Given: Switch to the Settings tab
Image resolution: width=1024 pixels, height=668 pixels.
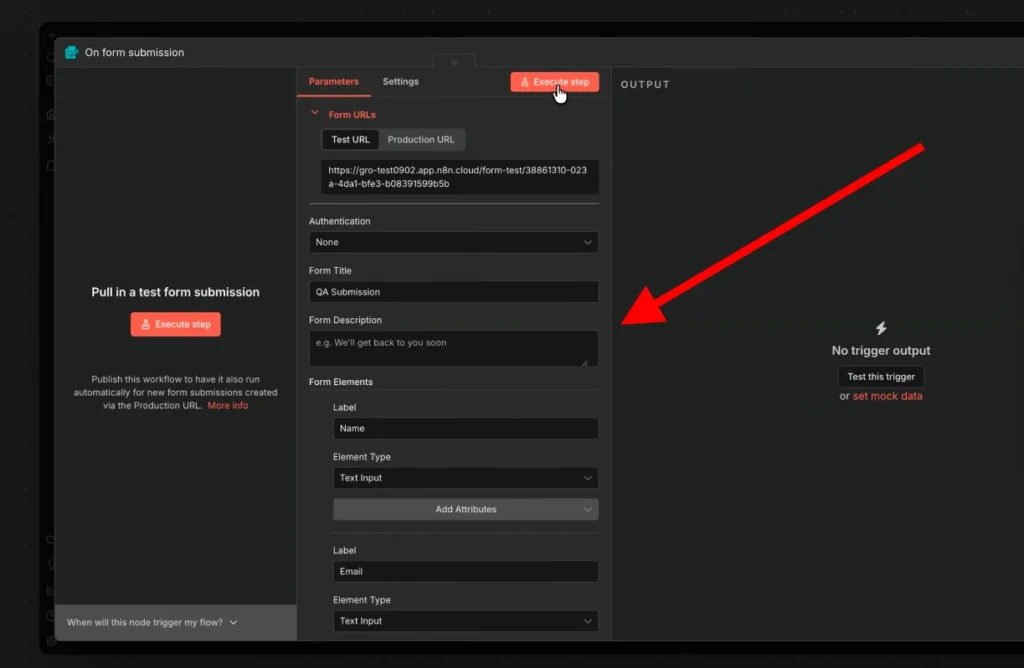Looking at the screenshot, I should (400, 81).
